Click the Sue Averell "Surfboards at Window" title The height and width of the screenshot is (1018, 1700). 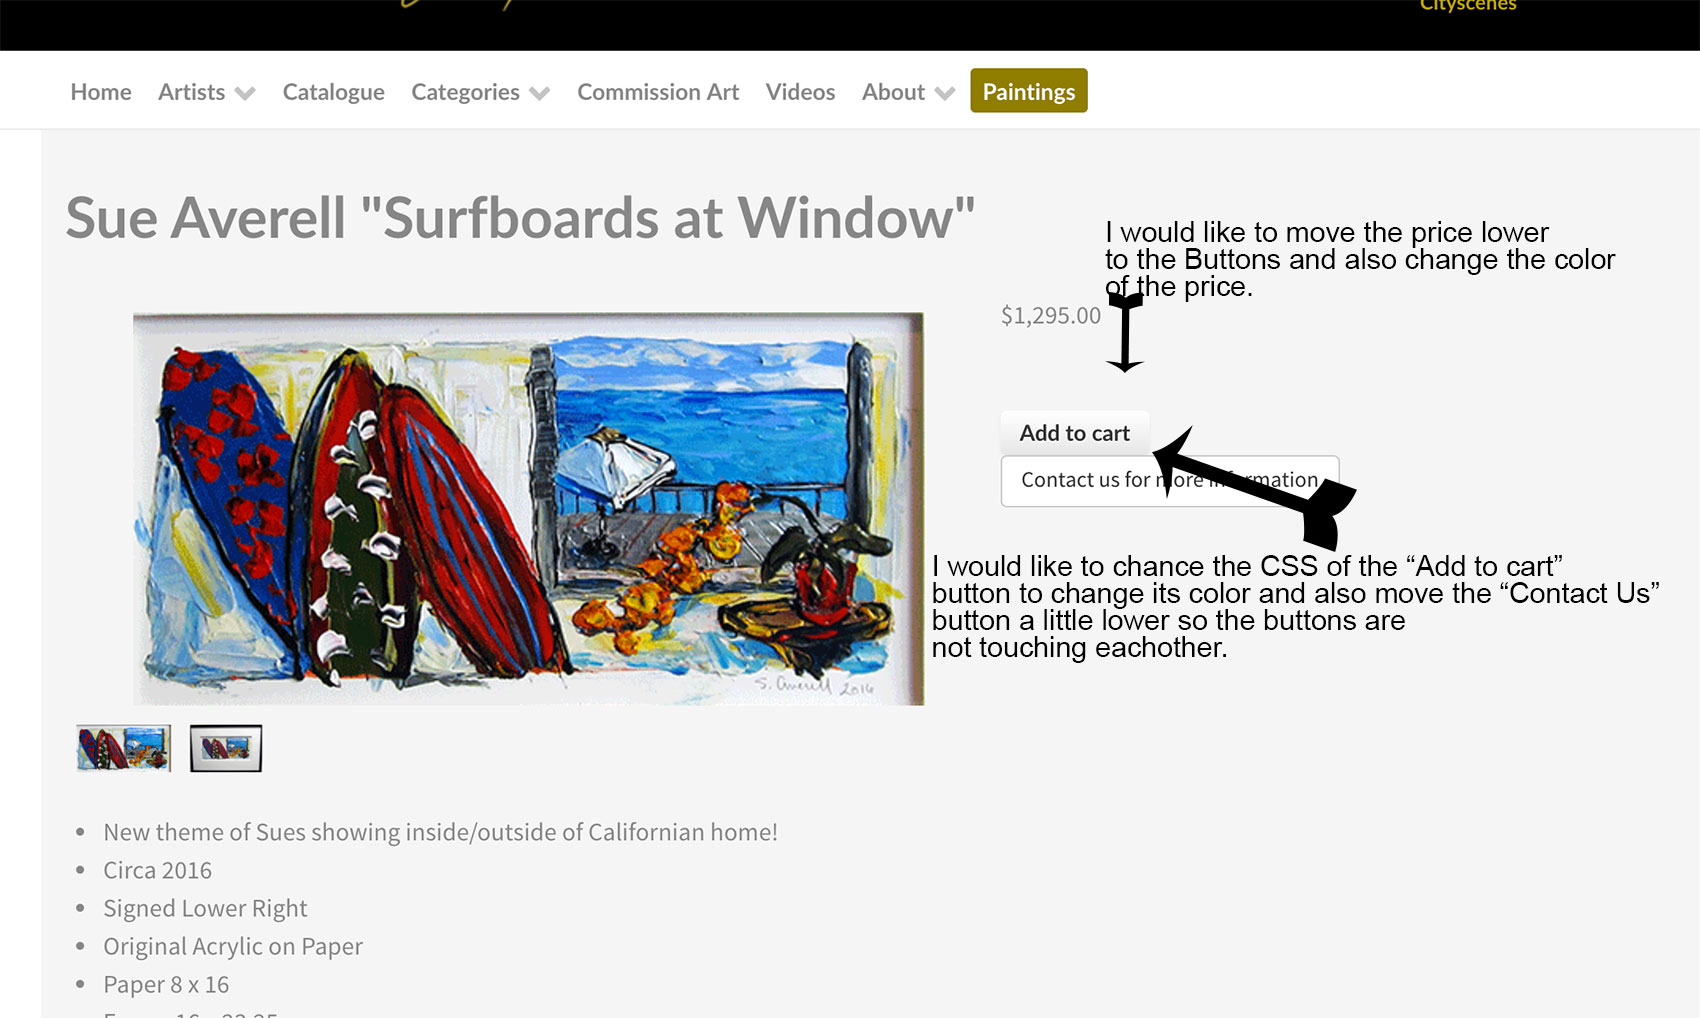point(520,218)
